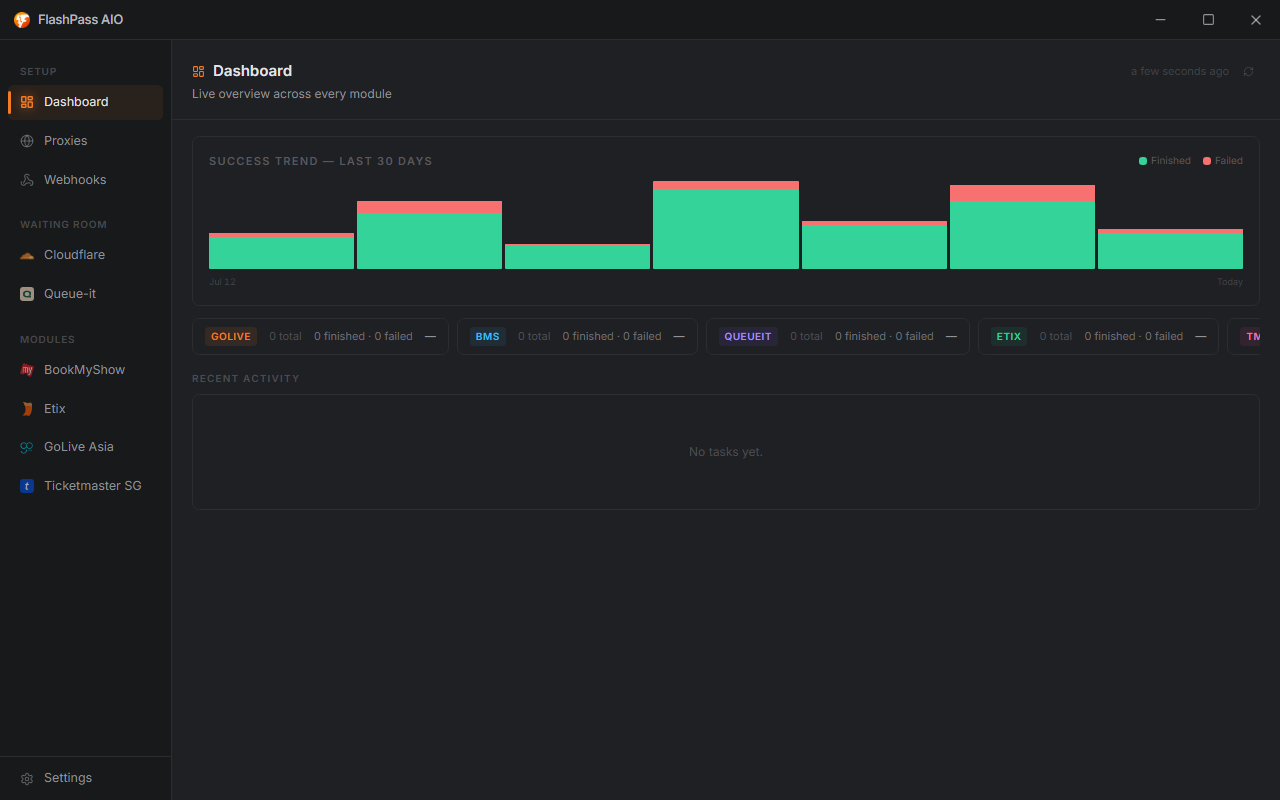The height and width of the screenshot is (800, 1280).
Task: Click the Finished legend green dot
Action: point(1143,161)
